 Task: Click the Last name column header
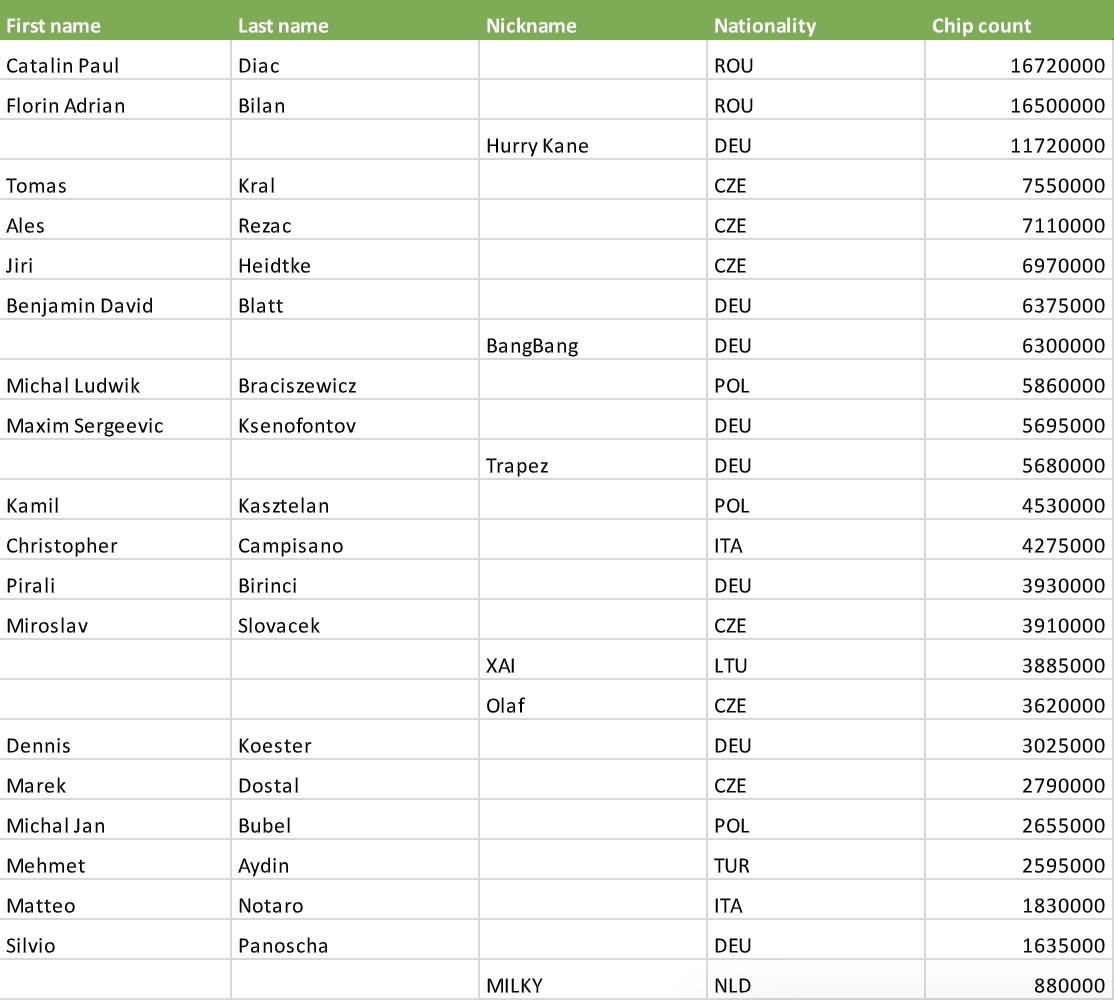[x=283, y=26]
